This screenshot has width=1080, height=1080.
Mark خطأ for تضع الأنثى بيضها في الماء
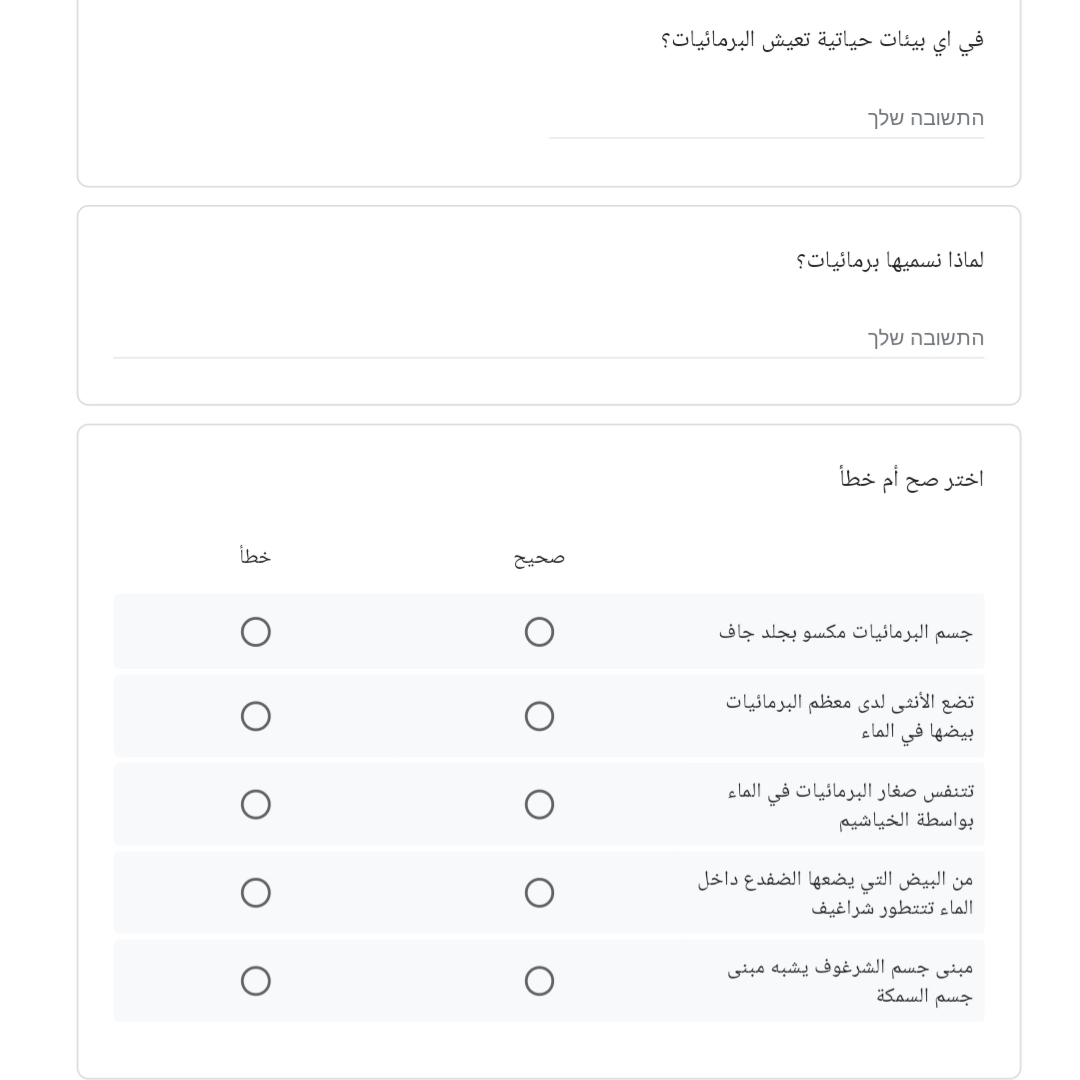[x=256, y=716]
